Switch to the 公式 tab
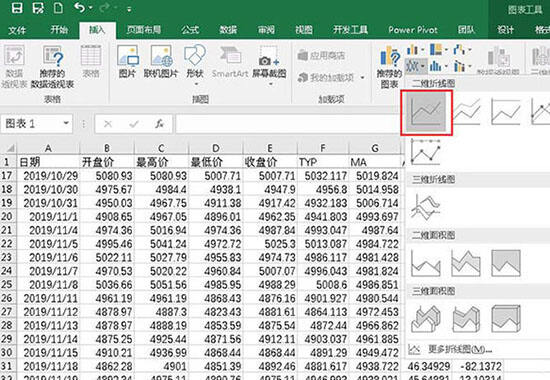550x380 pixels. tap(190, 30)
